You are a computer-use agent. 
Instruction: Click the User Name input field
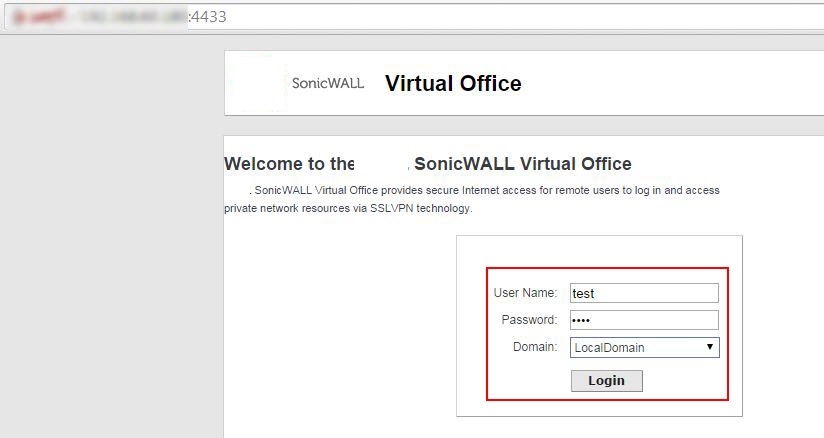644,293
